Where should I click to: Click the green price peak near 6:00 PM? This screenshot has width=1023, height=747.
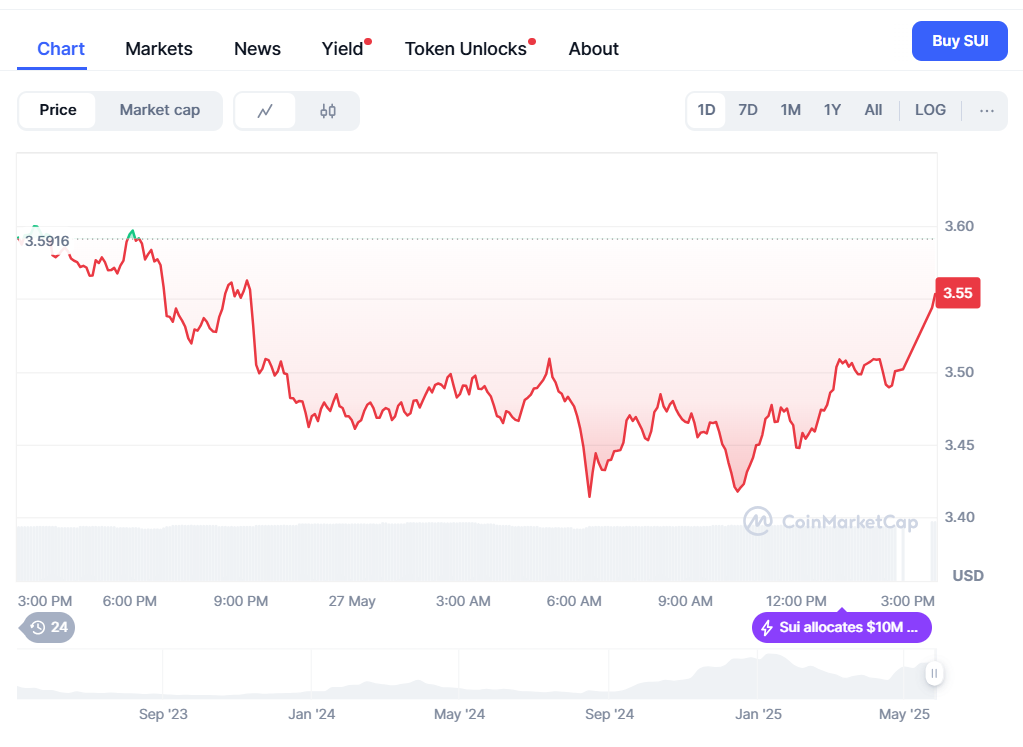click(132, 234)
